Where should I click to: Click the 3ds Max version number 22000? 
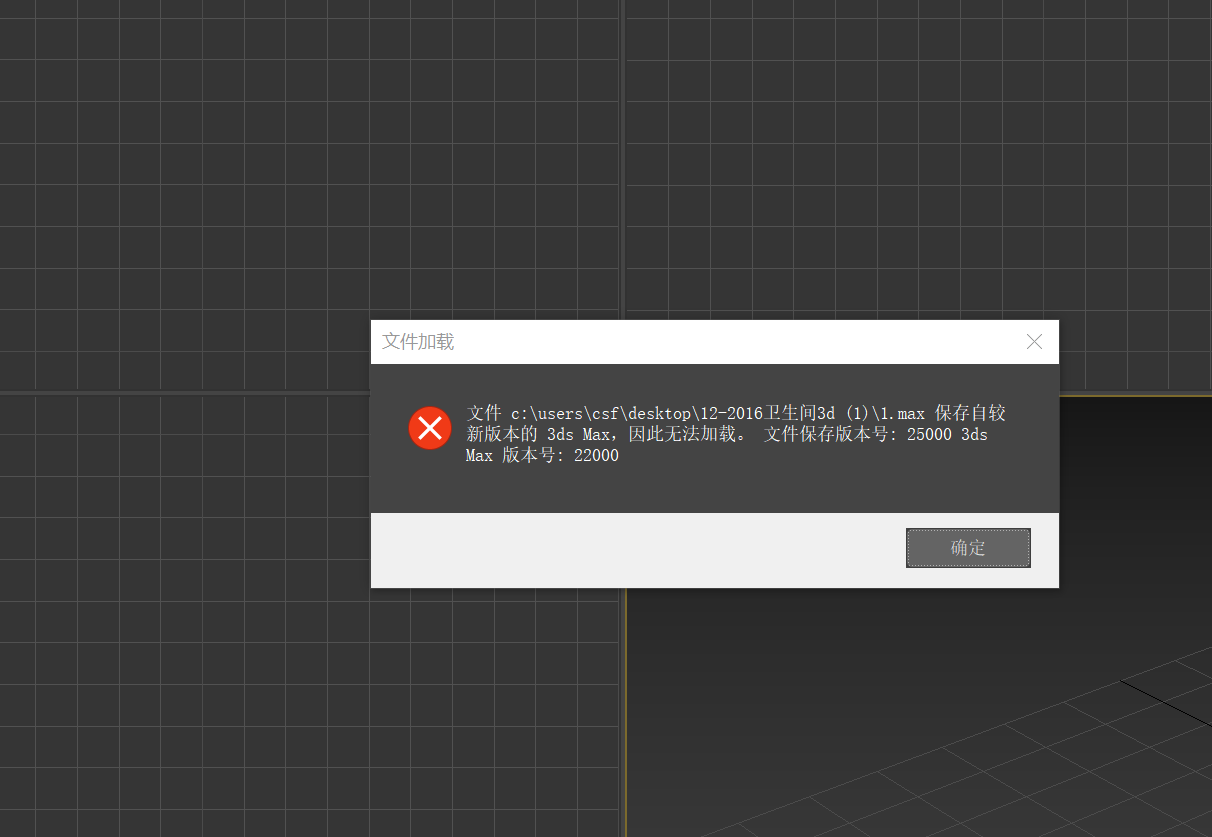pyautogui.click(x=596, y=456)
